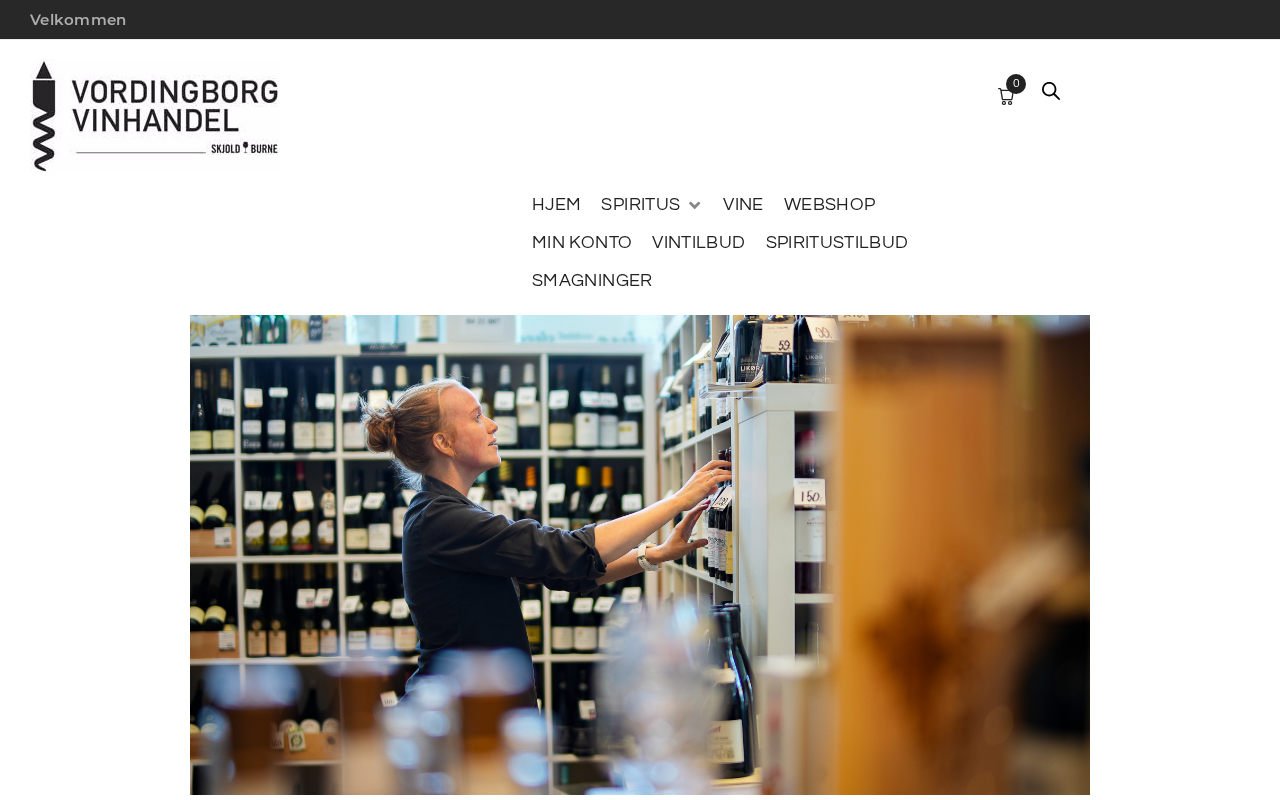1280x800 pixels.
Task: Open the Vine page
Action: click(743, 205)
